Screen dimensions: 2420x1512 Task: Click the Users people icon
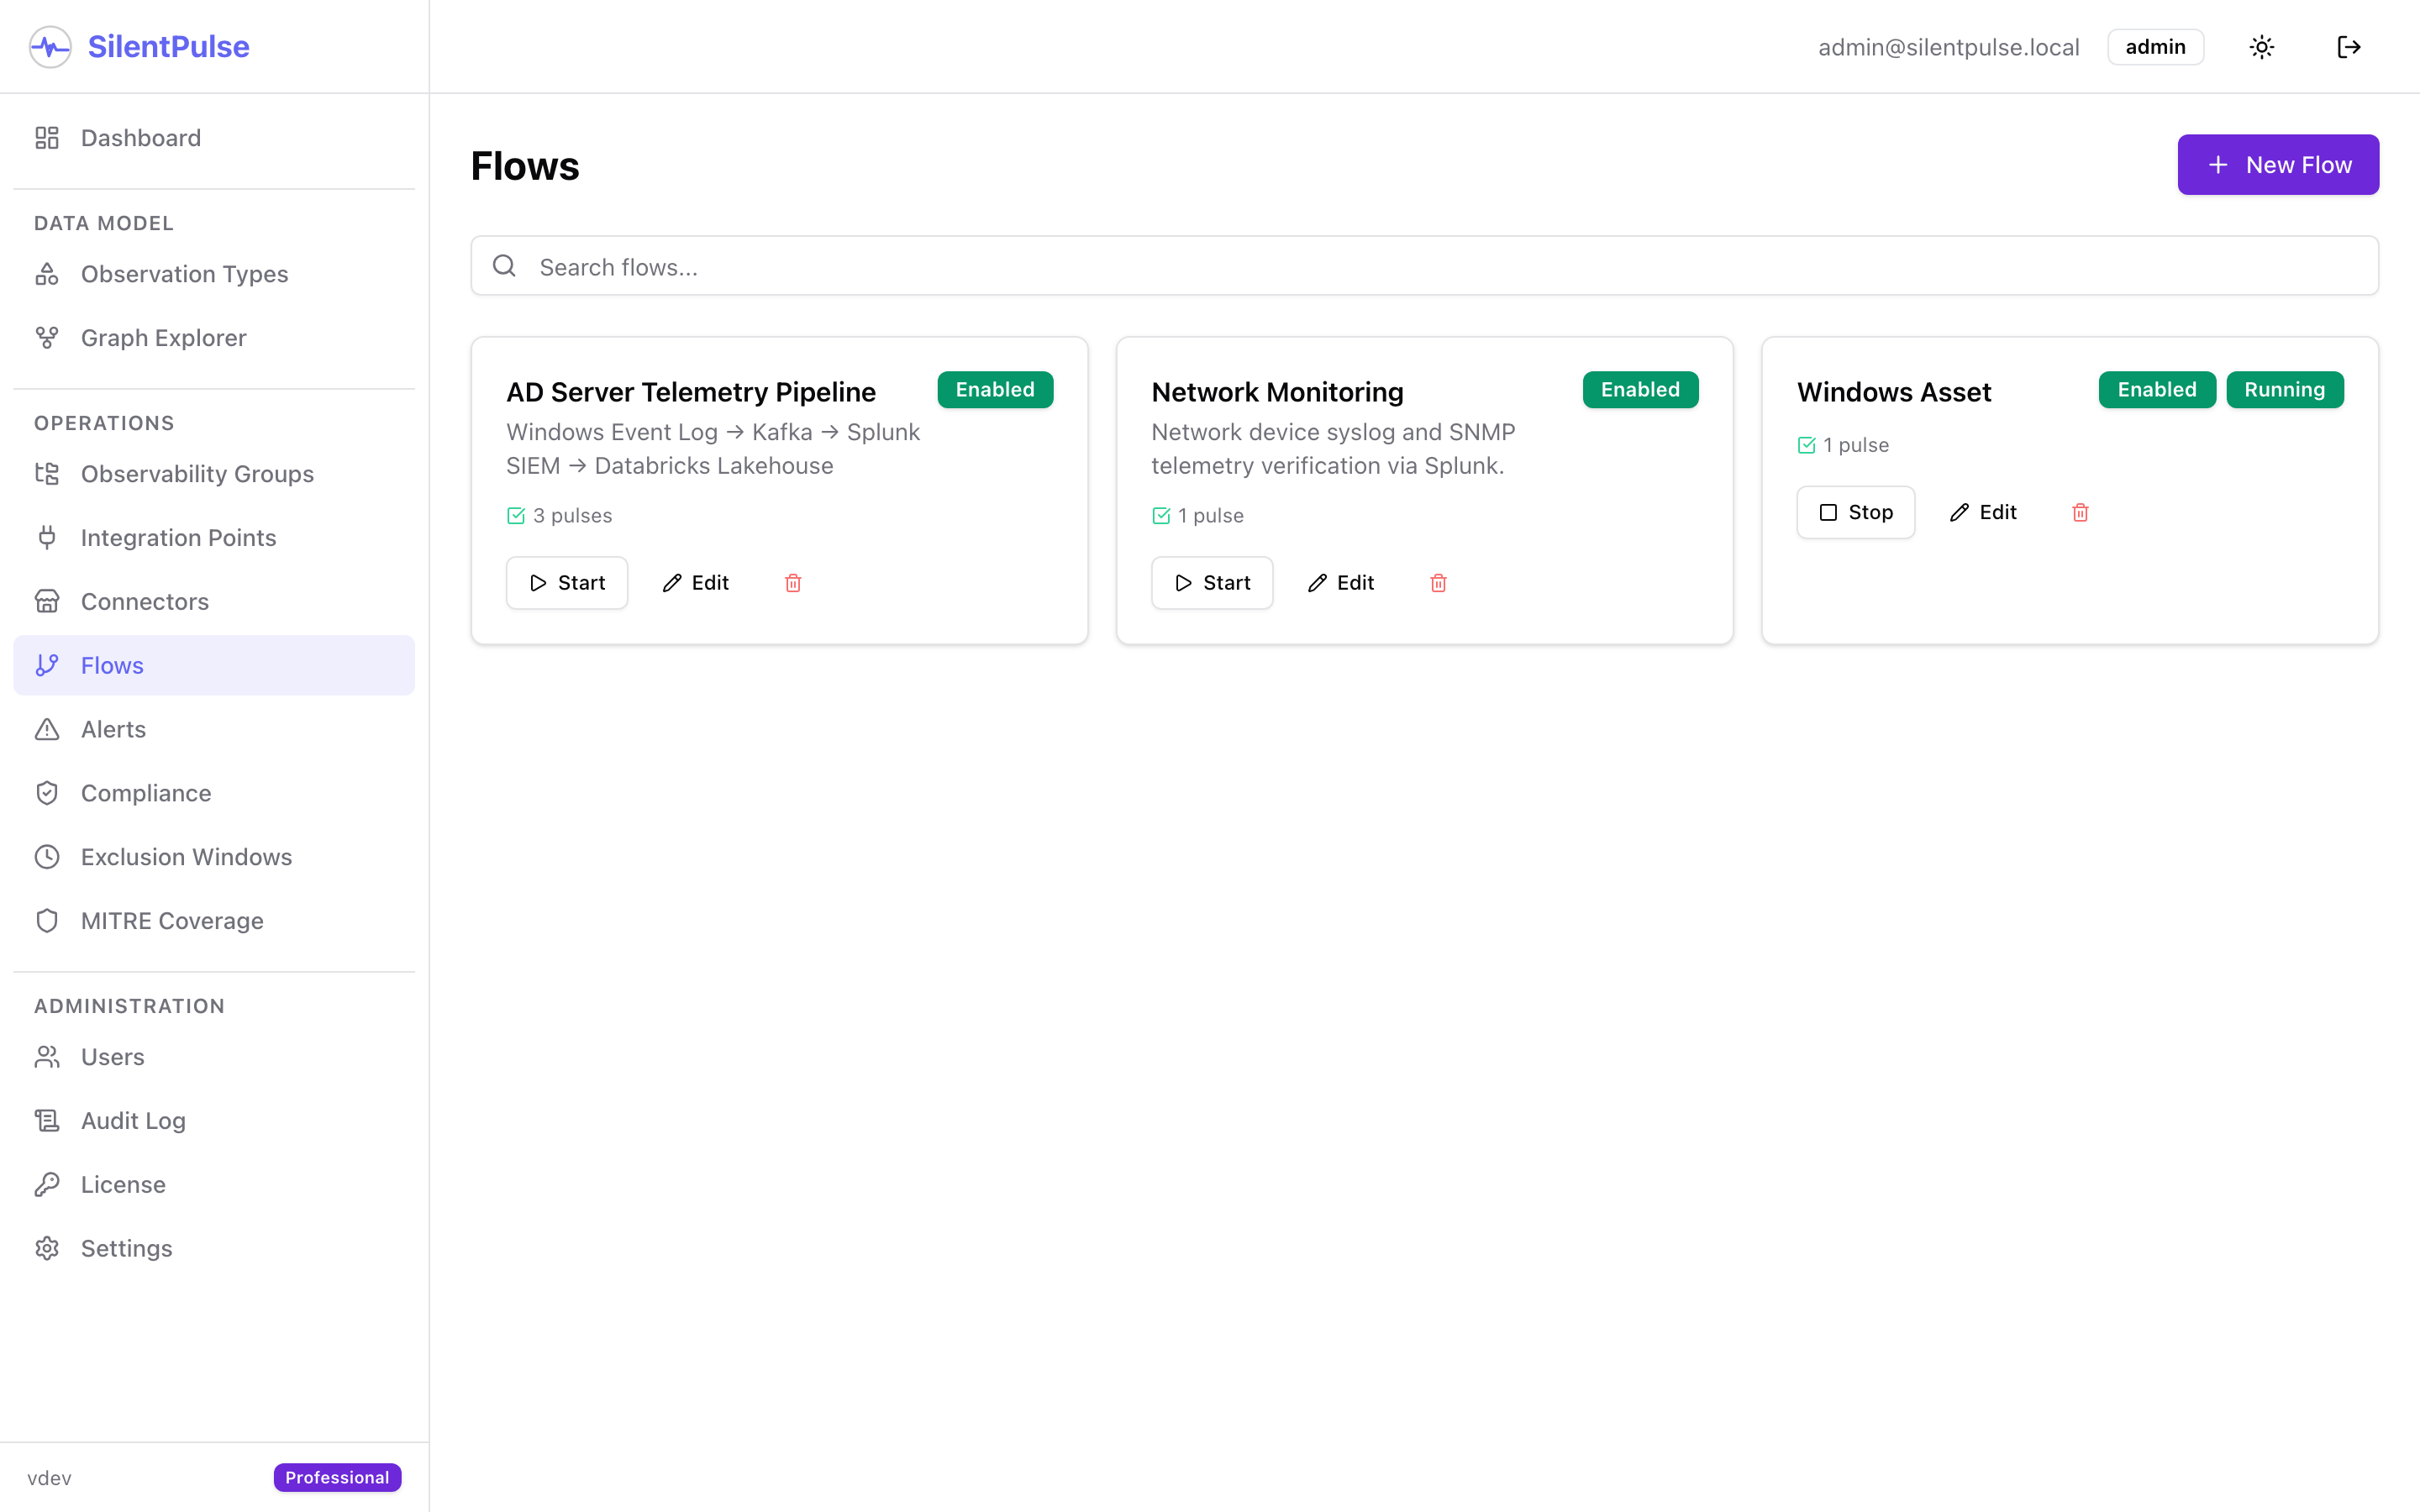click(47, 1057)
